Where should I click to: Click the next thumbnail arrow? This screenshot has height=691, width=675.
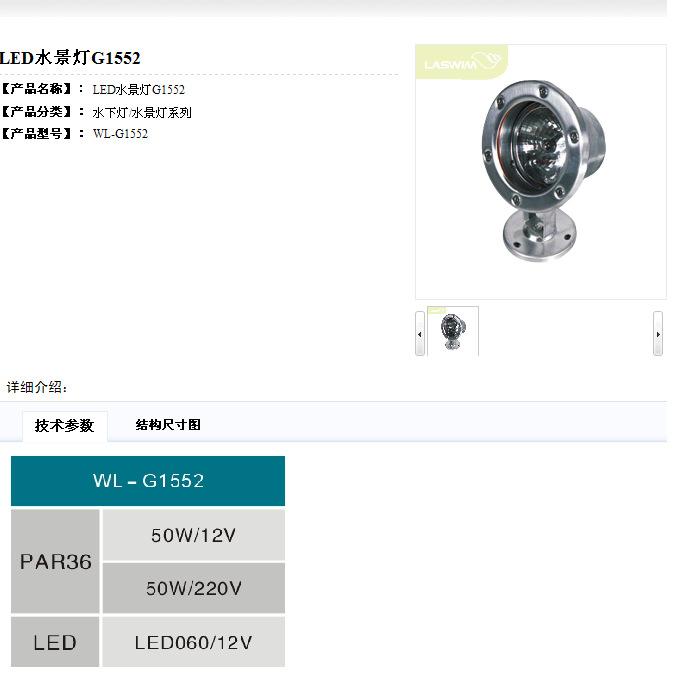pyautogui.click(x=657, y=334)
